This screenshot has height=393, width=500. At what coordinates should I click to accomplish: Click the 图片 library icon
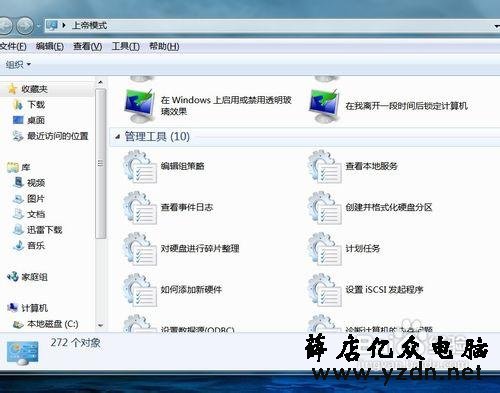tap(18, 199)
